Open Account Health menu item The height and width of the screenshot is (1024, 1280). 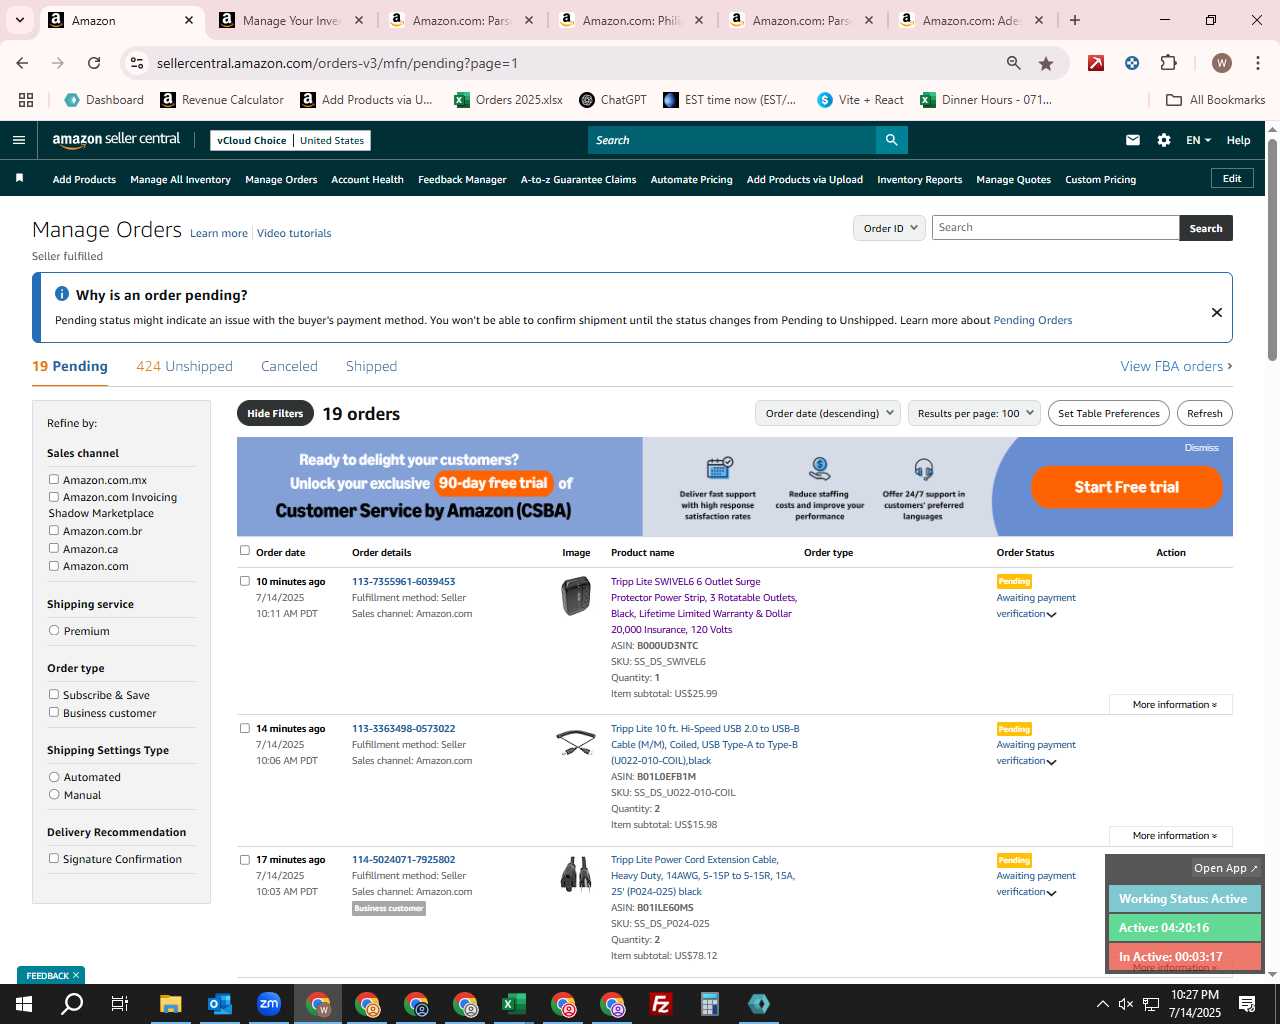[367, 179]
